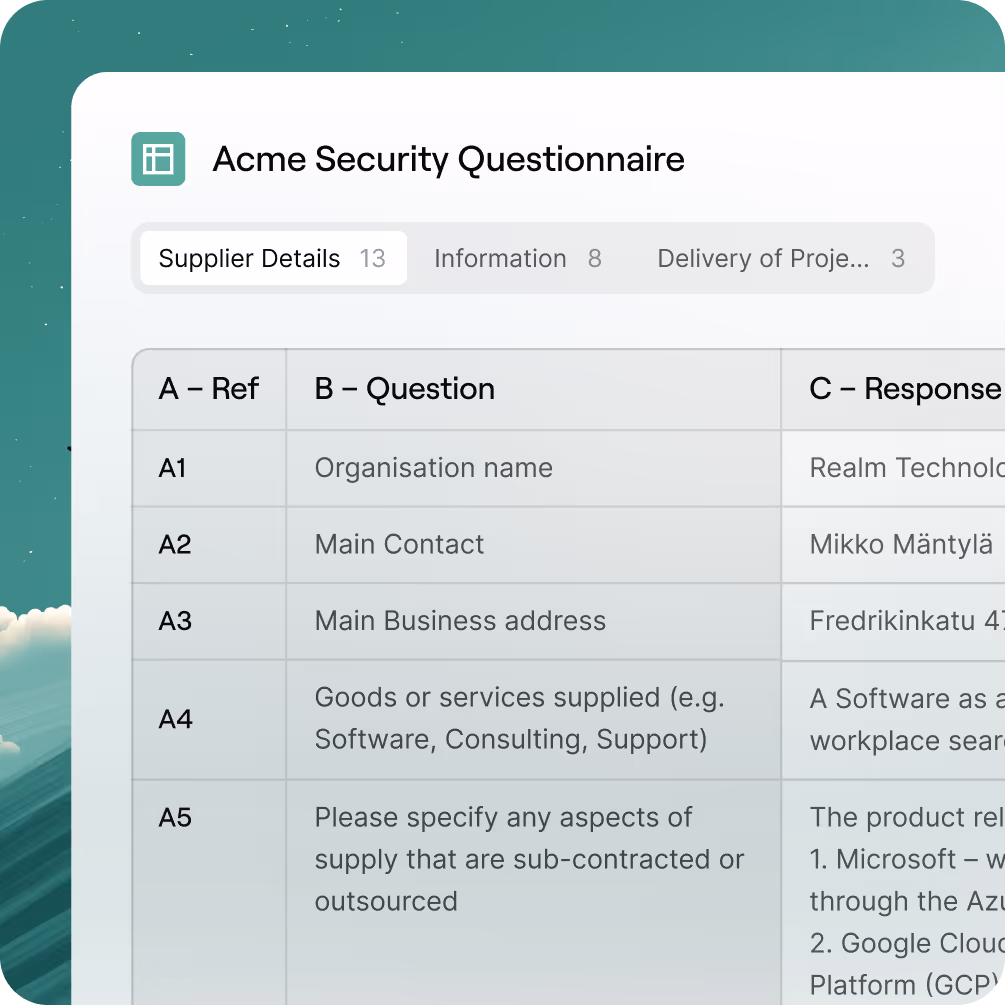The height and width of the screenshot is (1005, 1005).
Task: Select the A1 reference cell
Action: click(x=173, y=468)
